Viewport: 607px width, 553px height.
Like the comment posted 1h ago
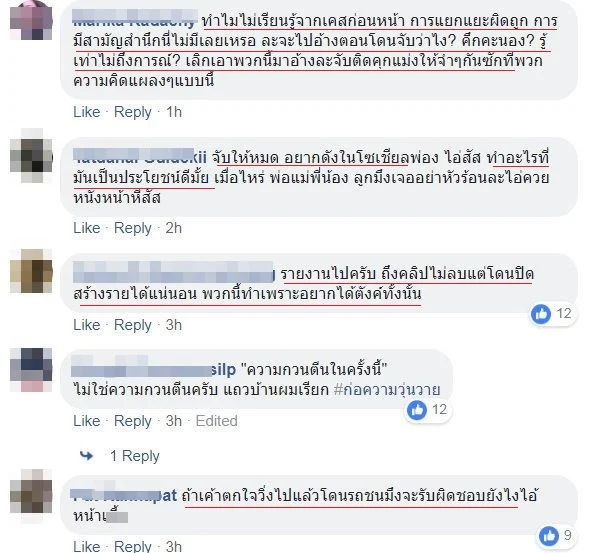point(87,112)
